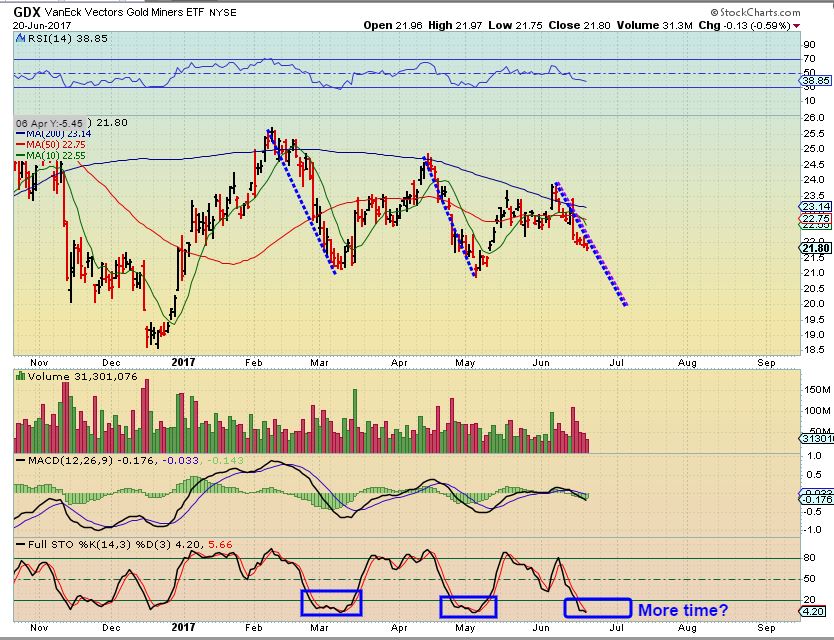Click the 100M volume axis label
This screenshot has width=834, height=640.
(x=817, y=411)
